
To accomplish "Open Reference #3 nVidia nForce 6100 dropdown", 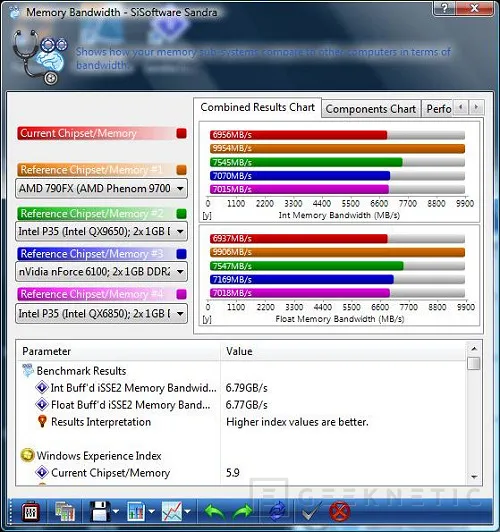I will point(101,272).
